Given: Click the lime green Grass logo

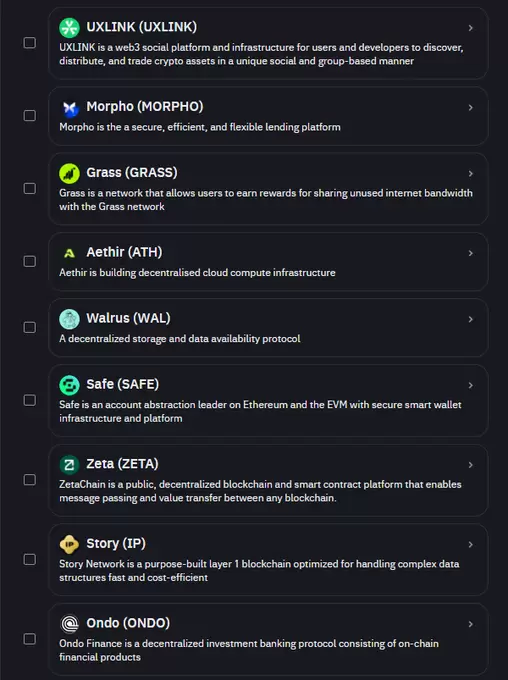Looking at the screenshot, I should click(69, 173).
